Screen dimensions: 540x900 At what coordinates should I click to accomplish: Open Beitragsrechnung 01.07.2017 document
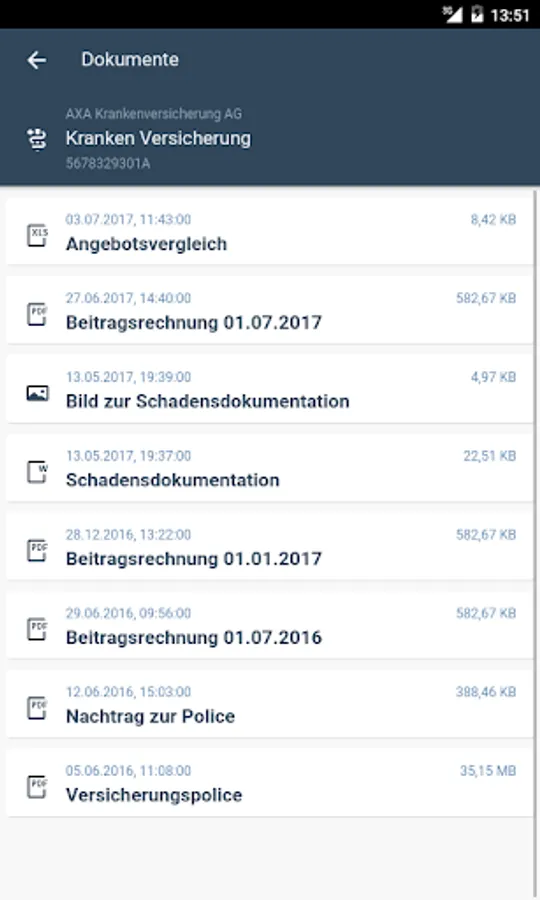coord(270,311)
